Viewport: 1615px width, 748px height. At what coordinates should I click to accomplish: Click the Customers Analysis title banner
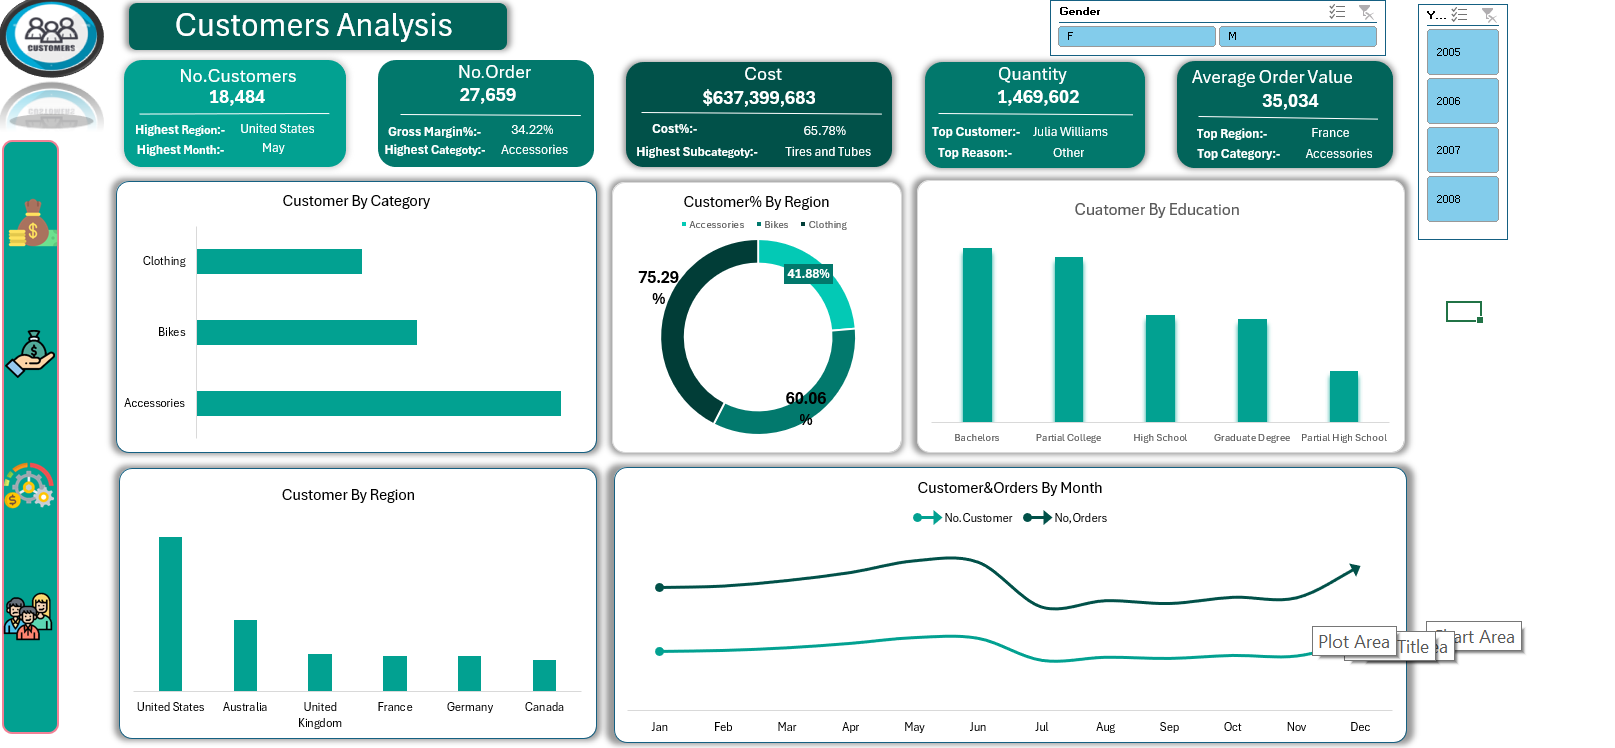[x=317, y=26]
